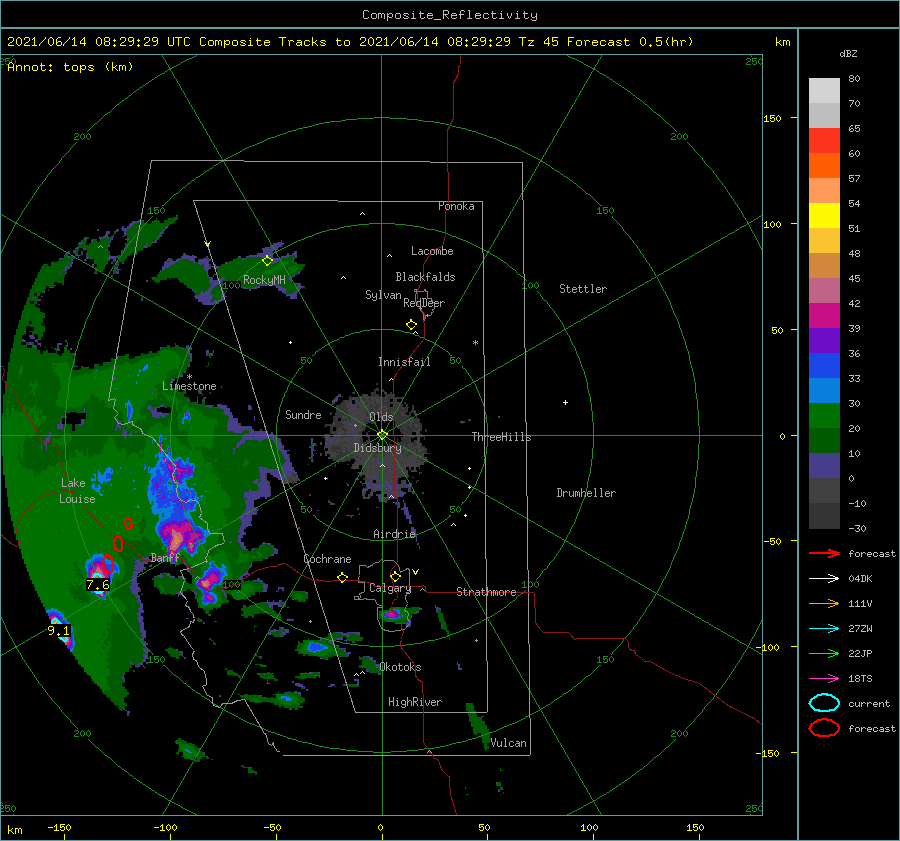Viewport: 900px width, 841px height.
Task: Select the cyan 27ZW arrow in the legend
Action: (x=824, y=629)
